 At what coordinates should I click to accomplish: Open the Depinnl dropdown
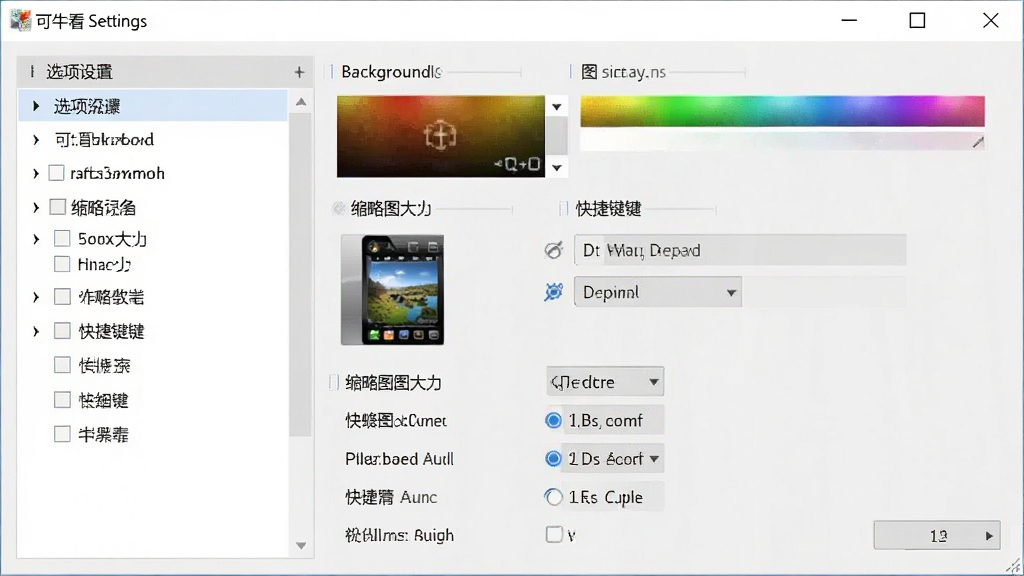(658, 292)
